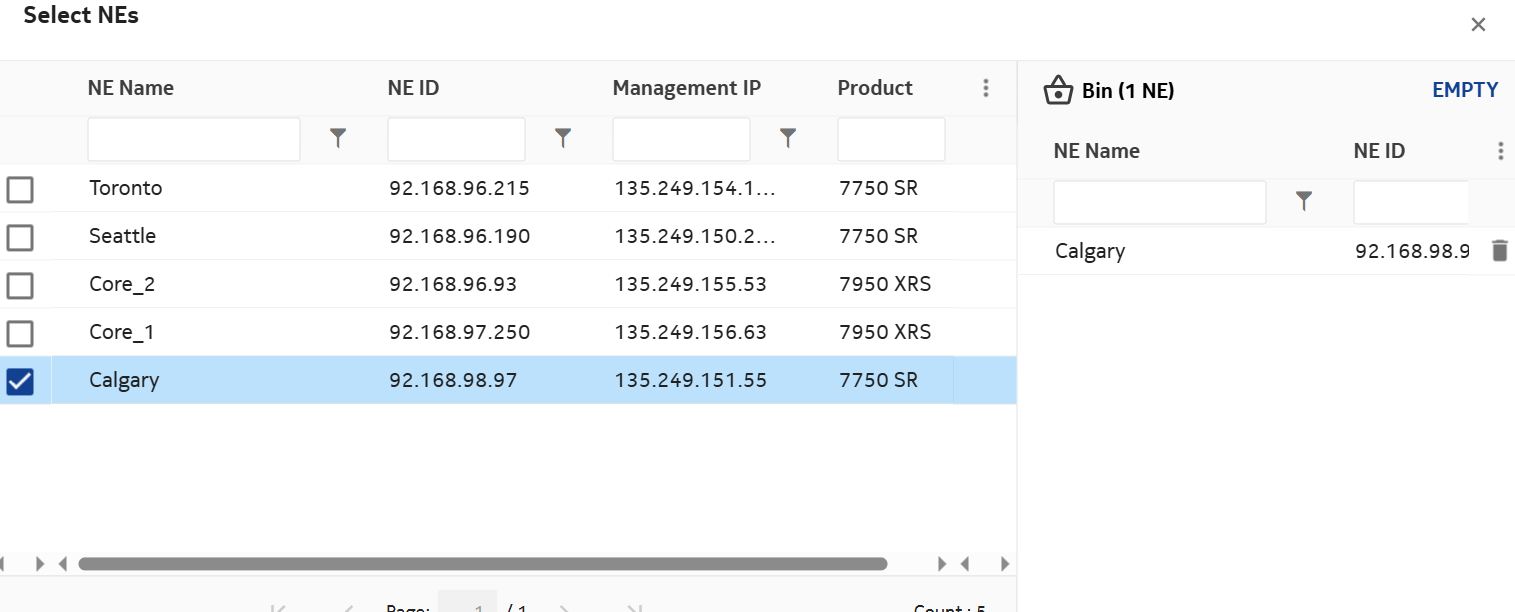Sort by the NE Name column header
1515x612 pixels.
[x=131, y=88]
